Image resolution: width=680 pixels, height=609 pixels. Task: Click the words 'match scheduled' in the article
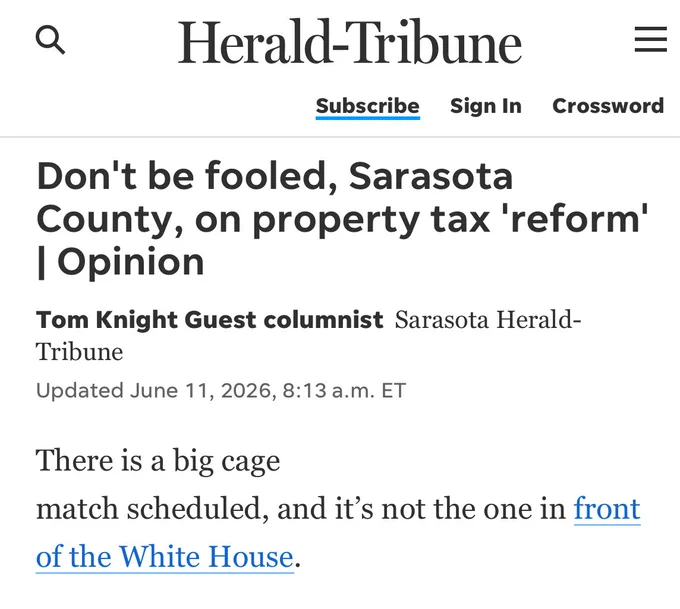[150, 509]
